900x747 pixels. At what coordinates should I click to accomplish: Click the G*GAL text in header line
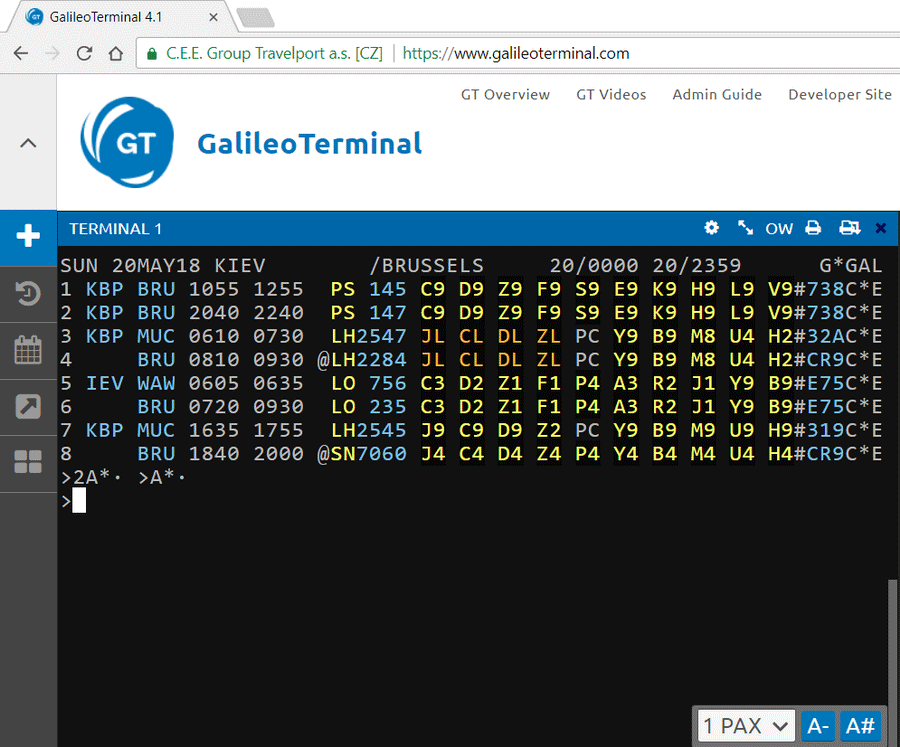(x=850, y=265)
